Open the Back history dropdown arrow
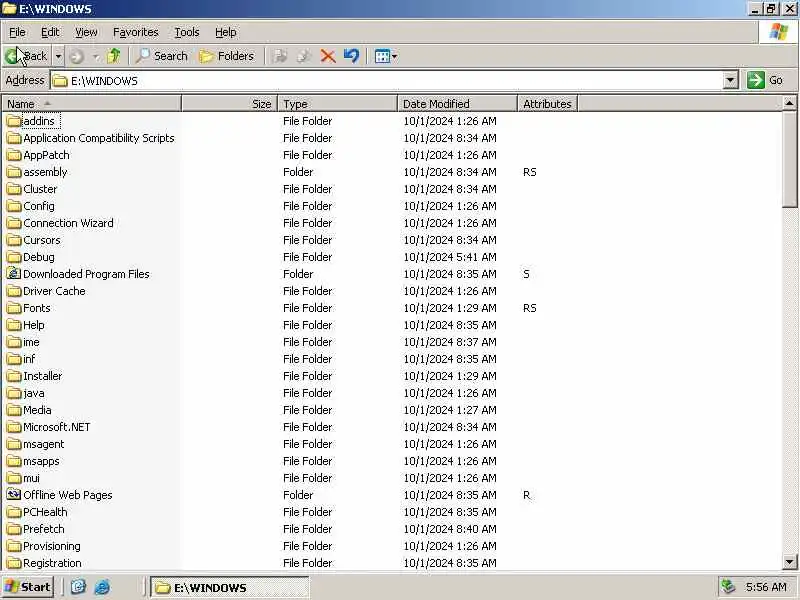800x600 pixels. tap(59, 56)
